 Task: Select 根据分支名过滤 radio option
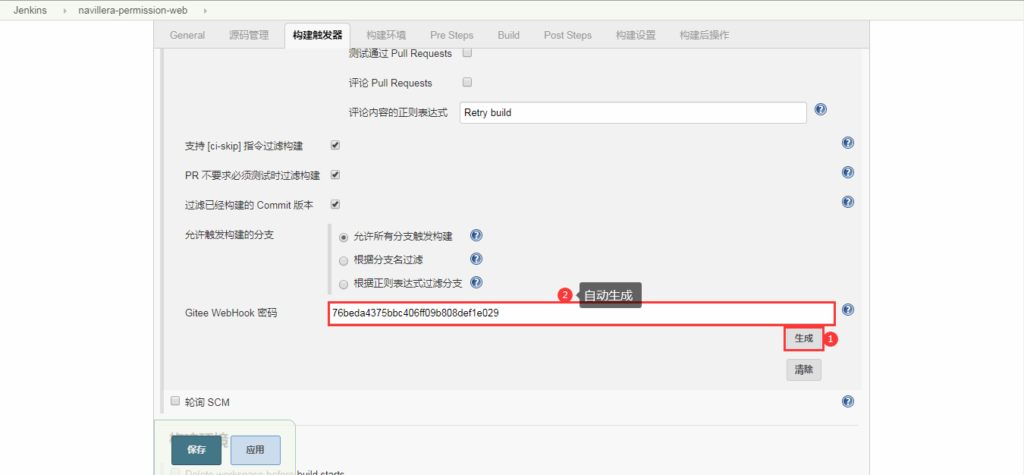tap(344, 261)
